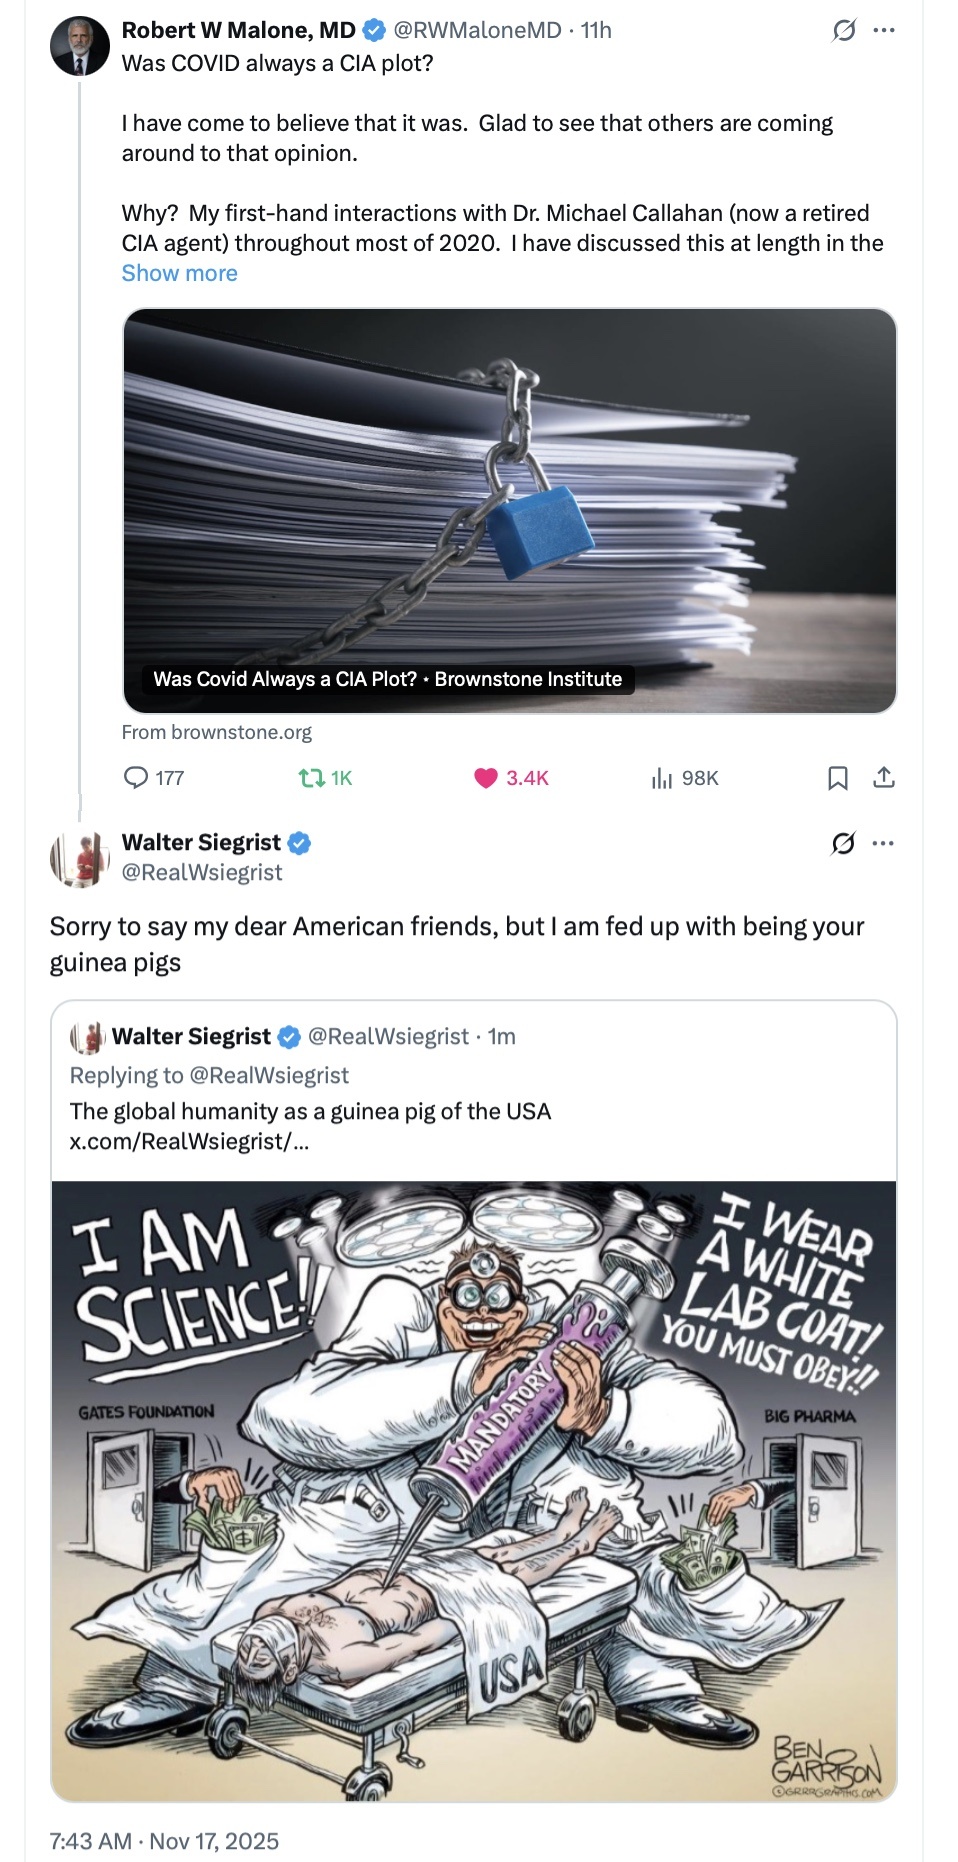Click the 7:43 AM · Nov 17, 2025 timestamp
The image size is (958, 1862).
click(164, 1841)
